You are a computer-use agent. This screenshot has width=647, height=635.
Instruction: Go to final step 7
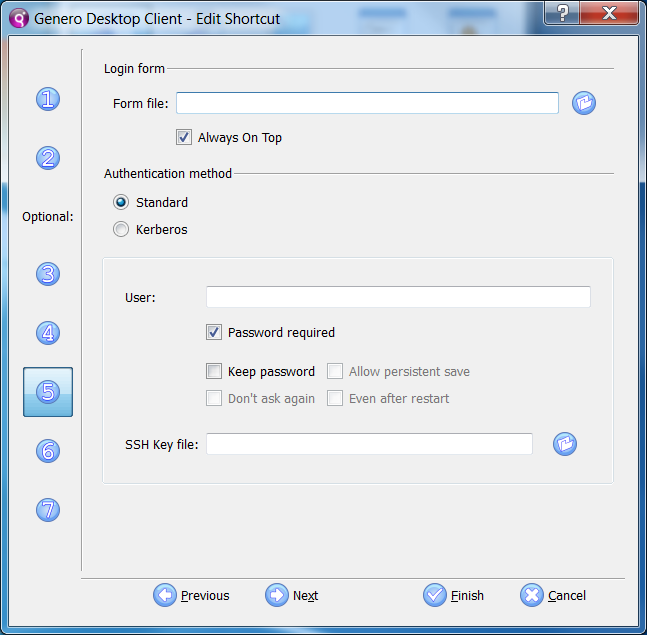point(48,510)
